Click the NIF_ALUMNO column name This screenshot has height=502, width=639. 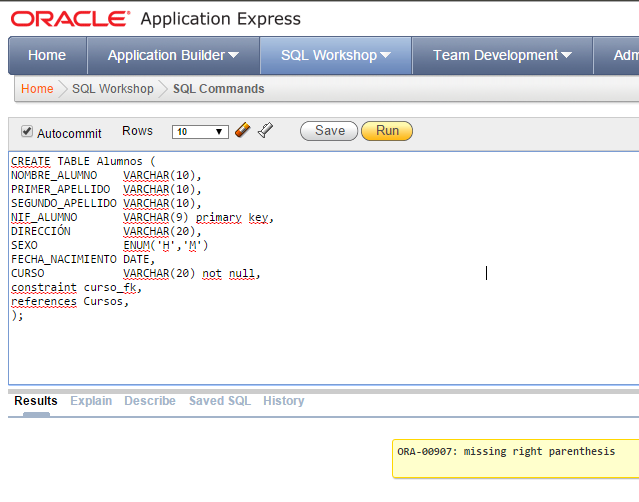tap(44, 218)
